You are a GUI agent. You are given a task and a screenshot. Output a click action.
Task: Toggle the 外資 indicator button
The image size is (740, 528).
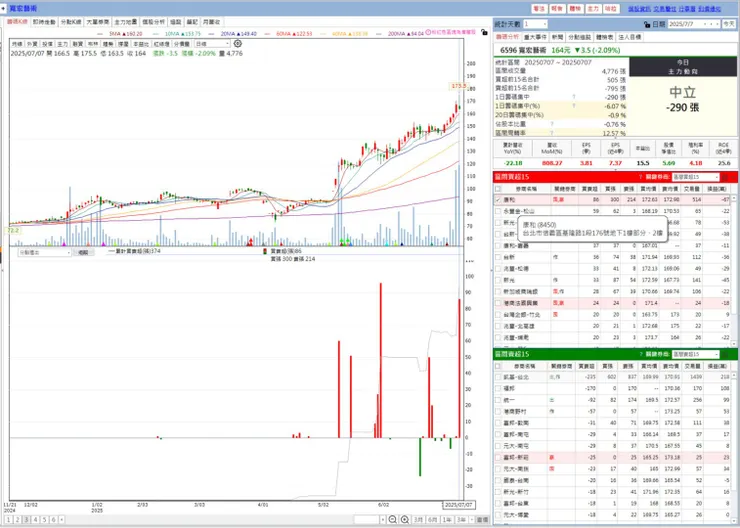click(32, 43)
